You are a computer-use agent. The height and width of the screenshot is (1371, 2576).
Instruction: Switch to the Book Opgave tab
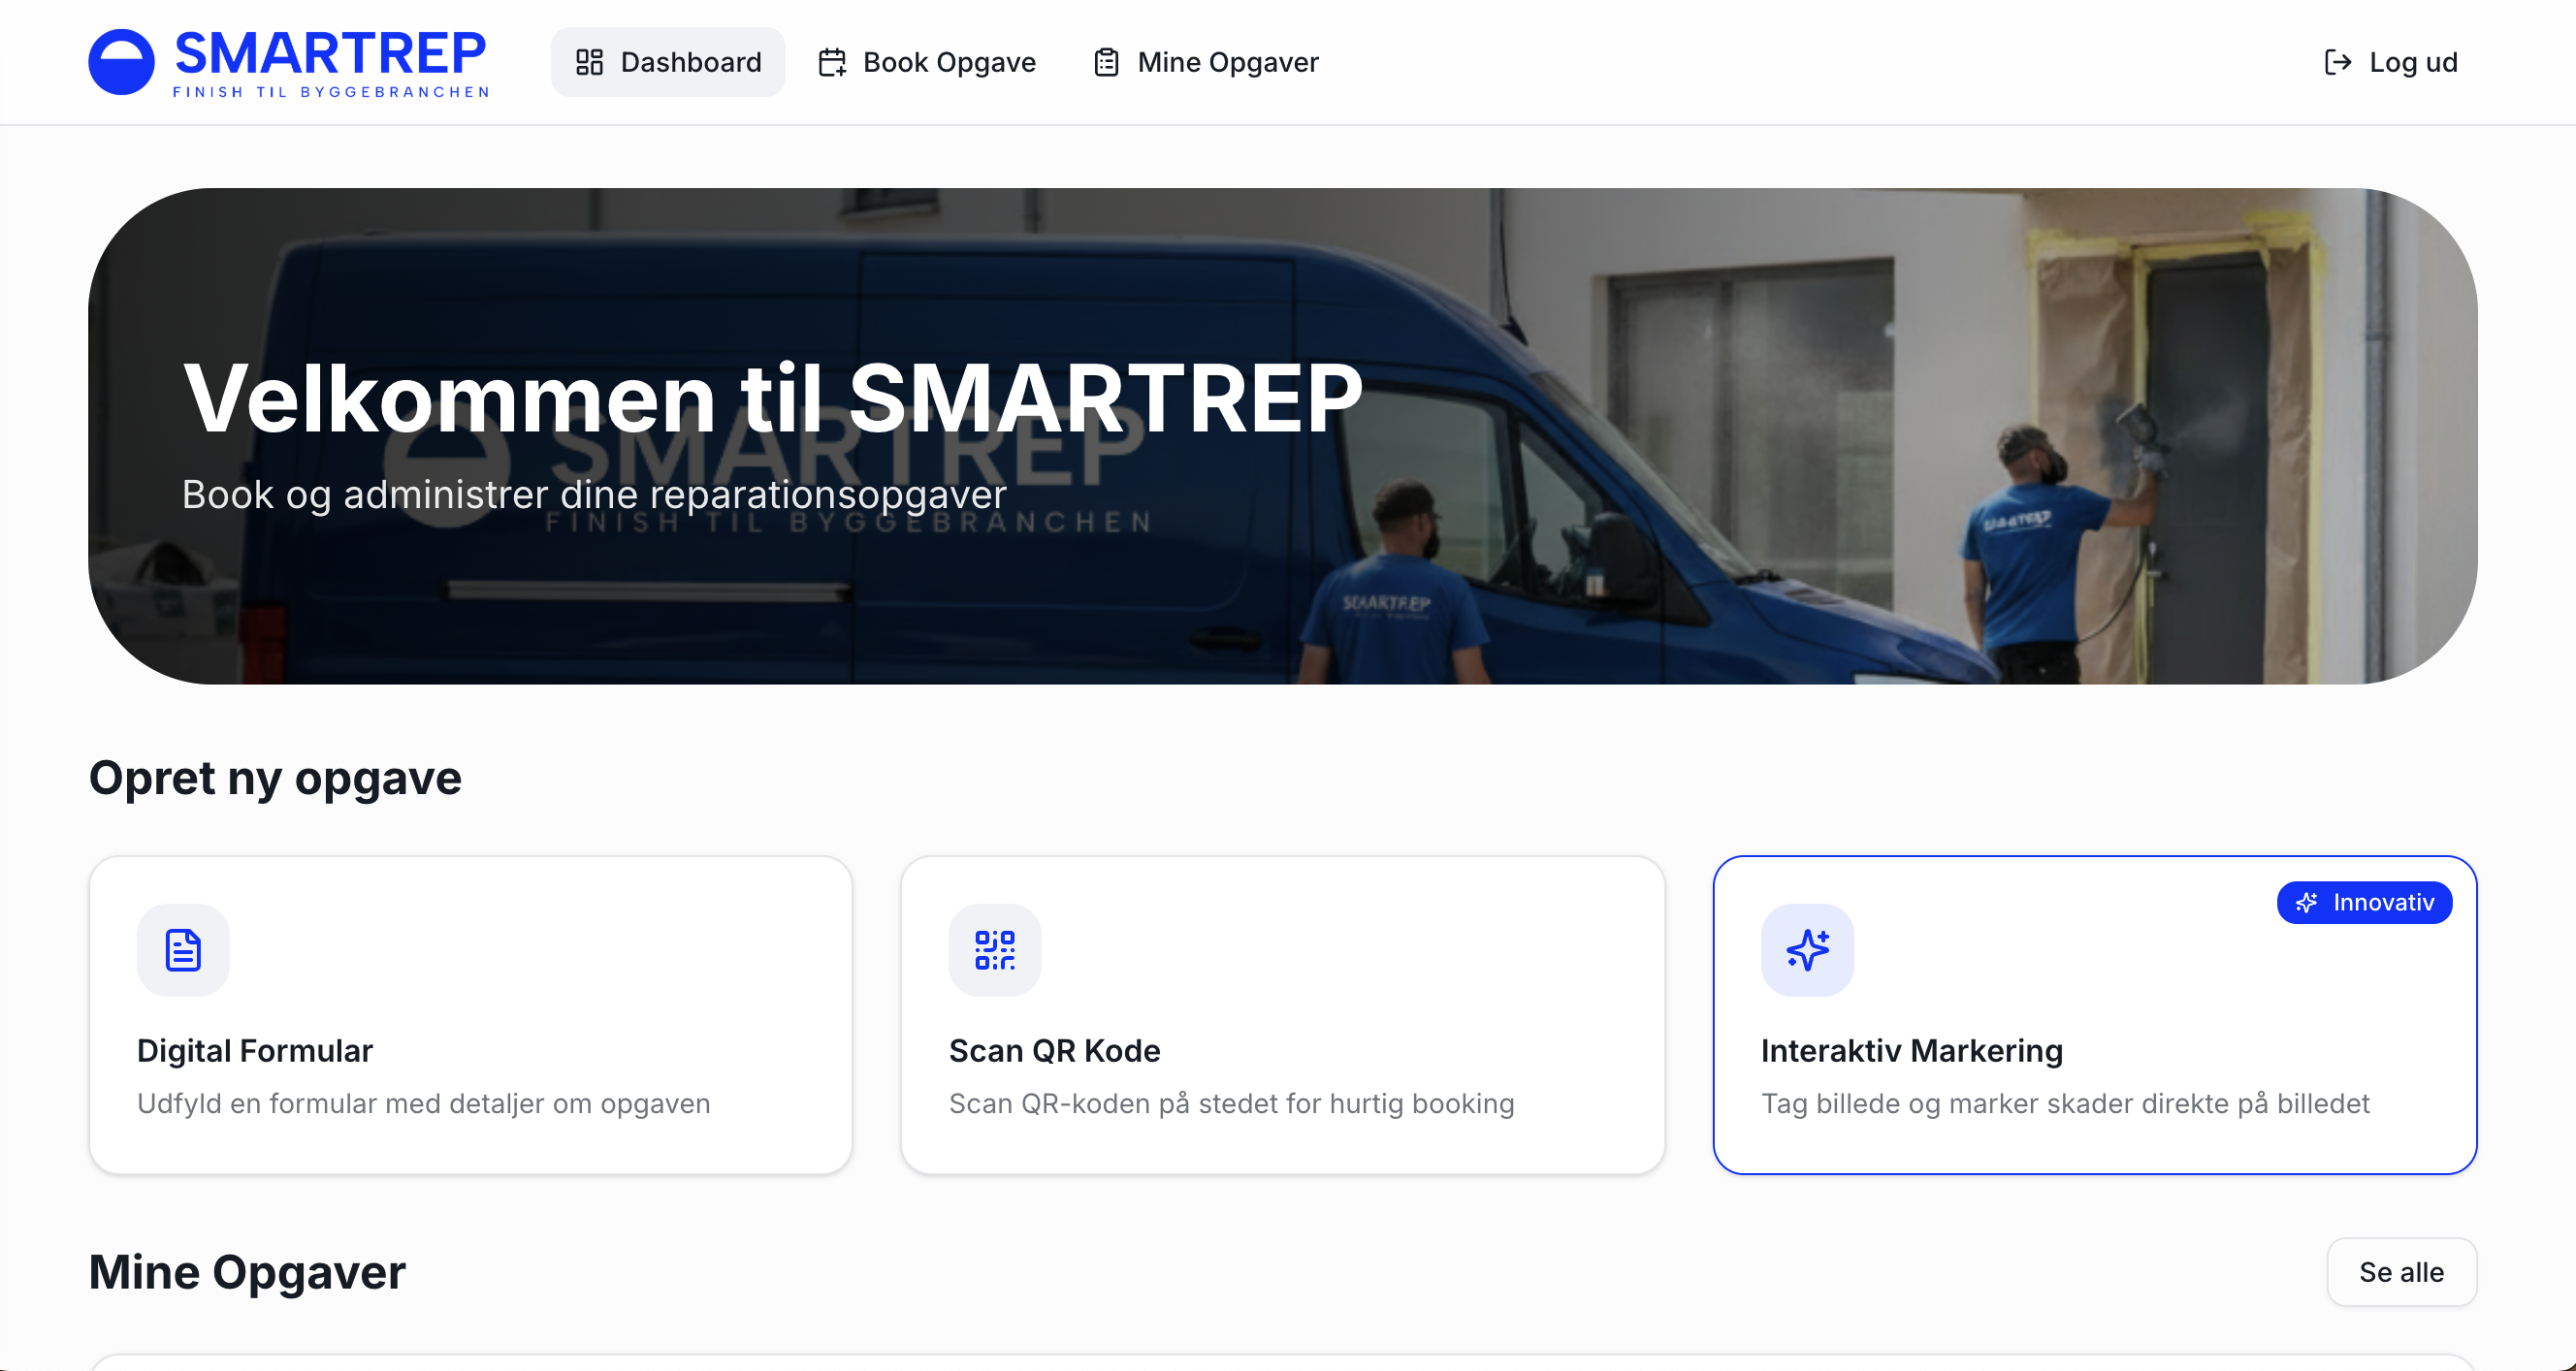pos(927,61)
